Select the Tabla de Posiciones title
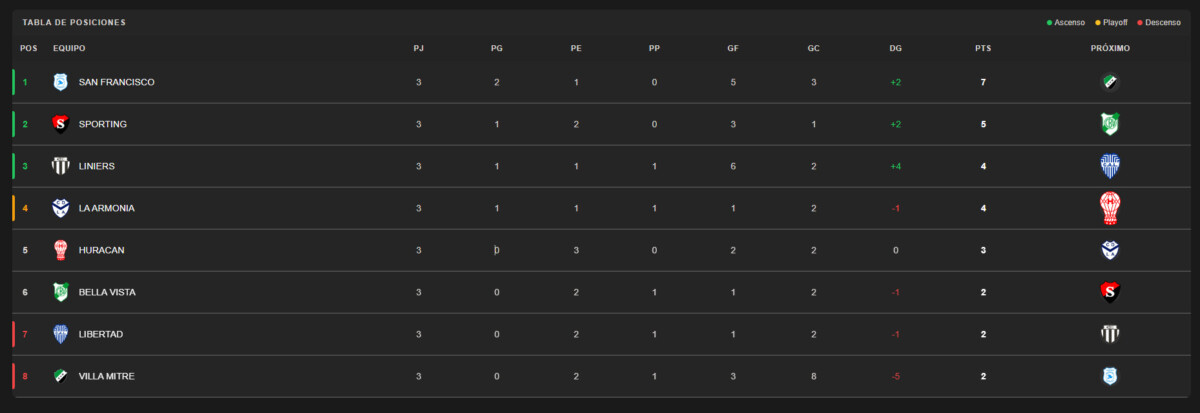This screenshot has width=1200, height=413. 74,22
